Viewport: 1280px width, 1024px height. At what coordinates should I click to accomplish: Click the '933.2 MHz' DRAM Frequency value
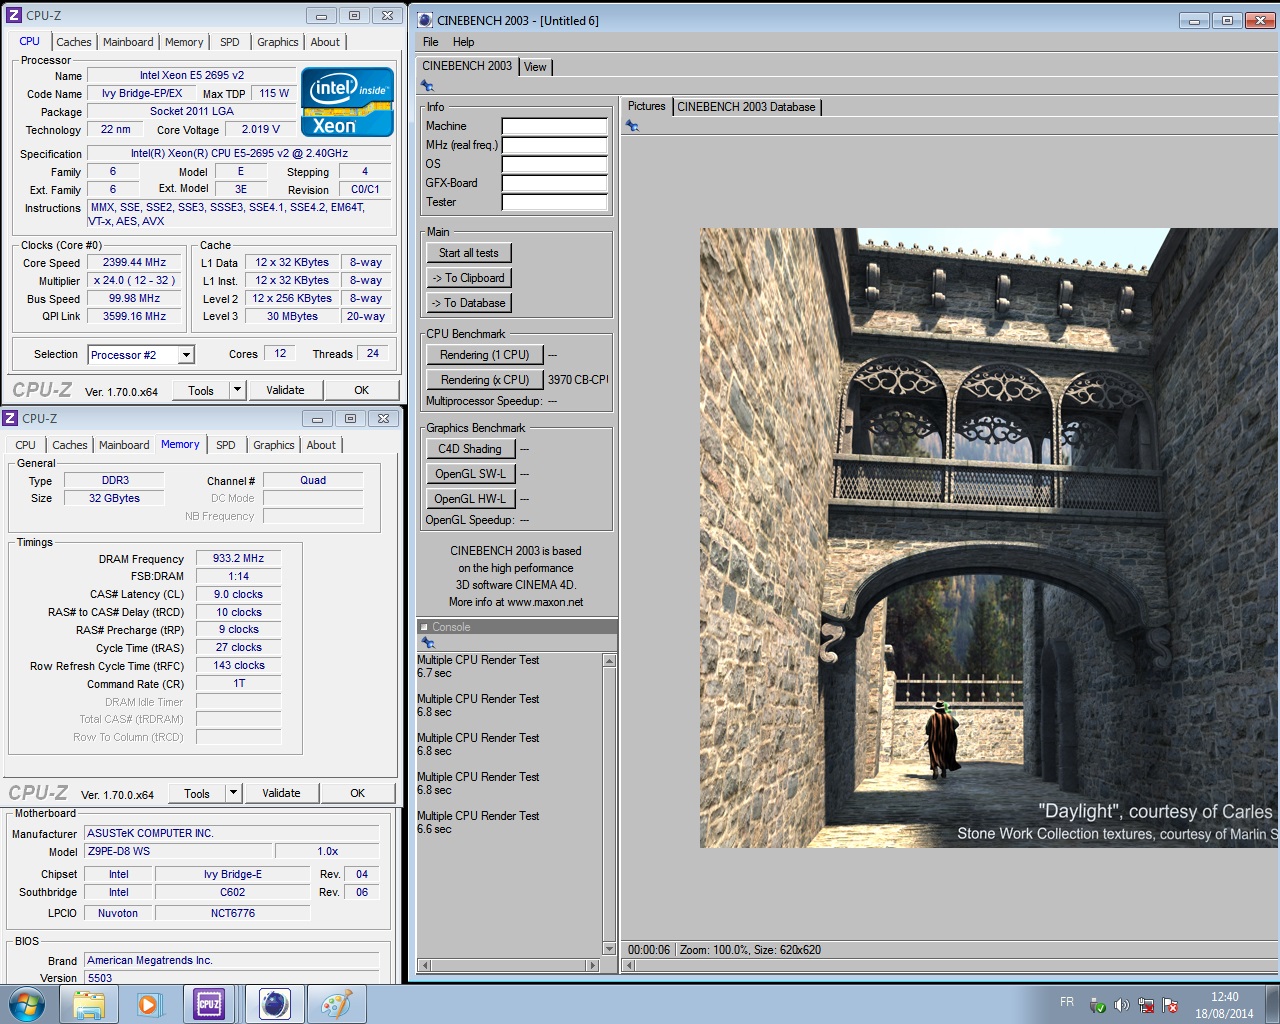[238, 559]
